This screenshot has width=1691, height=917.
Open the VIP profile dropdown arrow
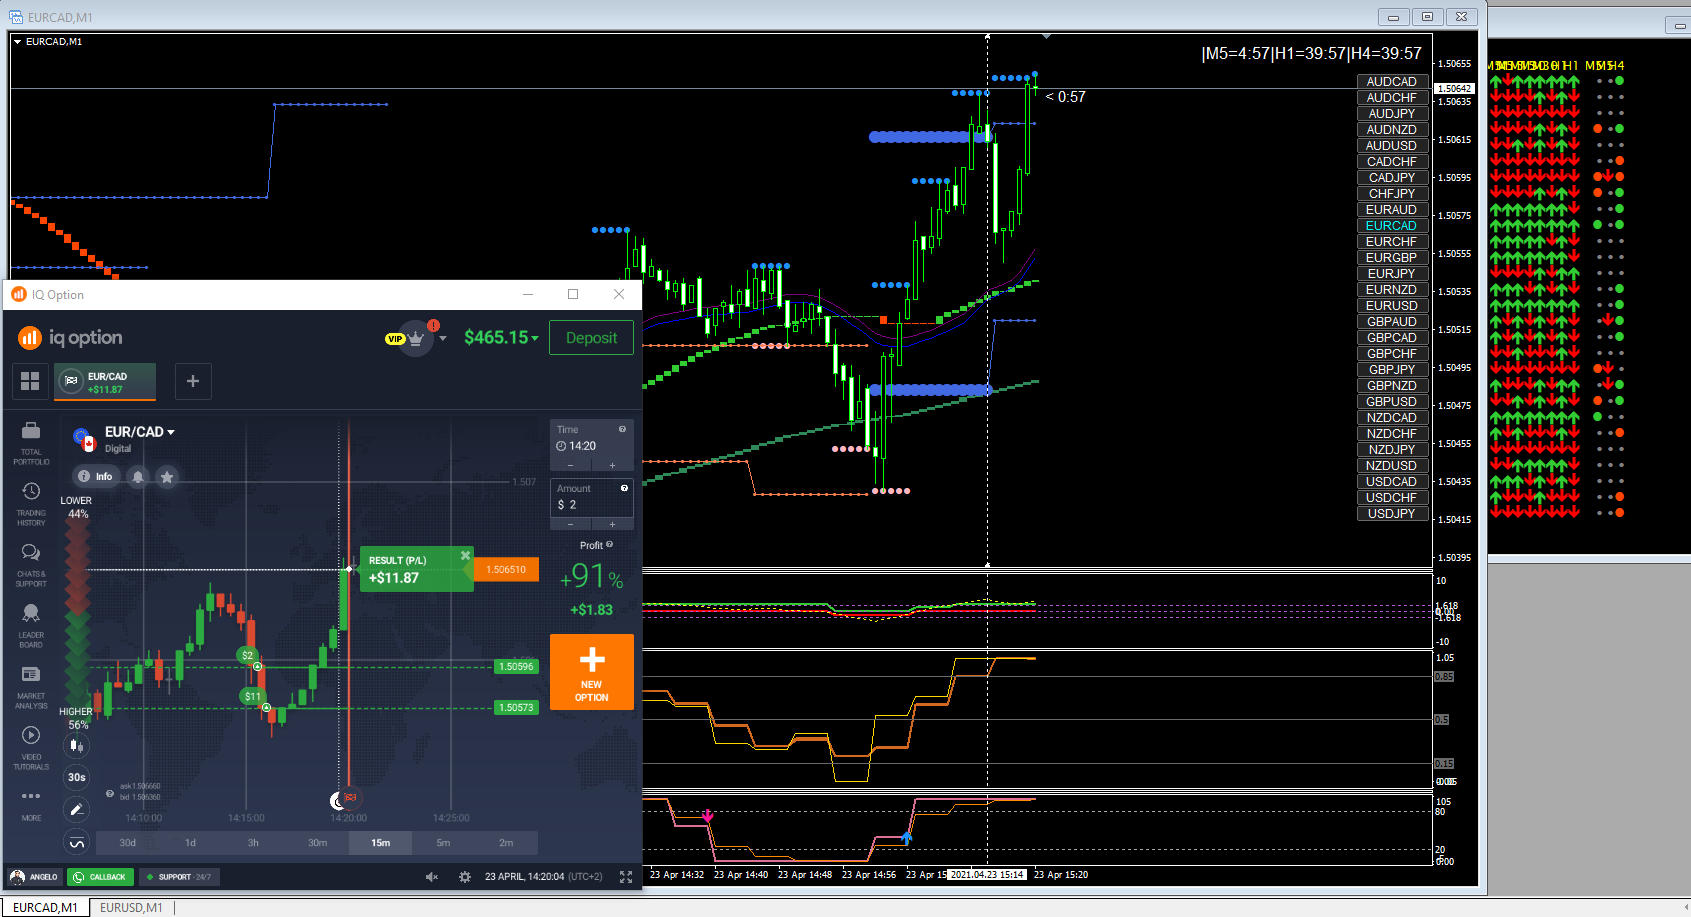tap(443, 338)
